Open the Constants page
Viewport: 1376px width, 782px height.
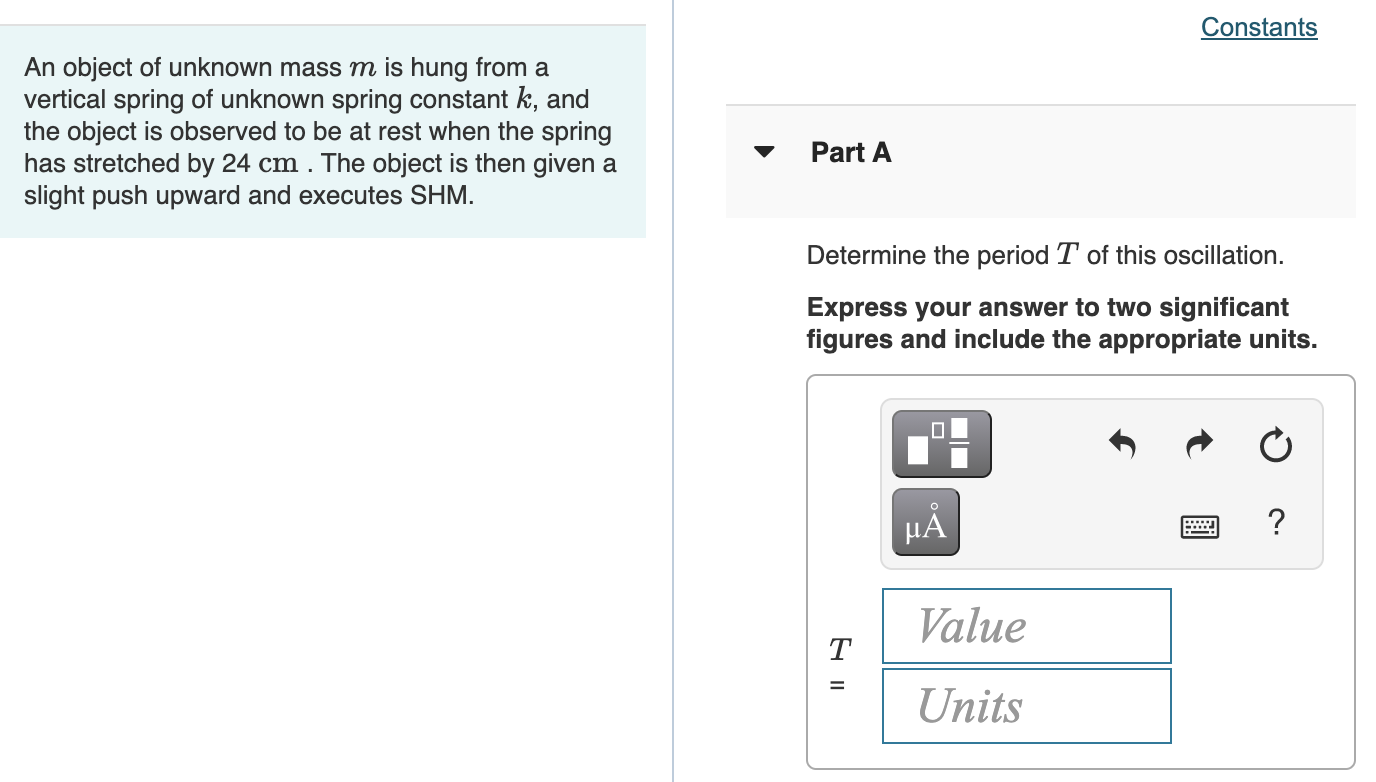(1258, 27)
